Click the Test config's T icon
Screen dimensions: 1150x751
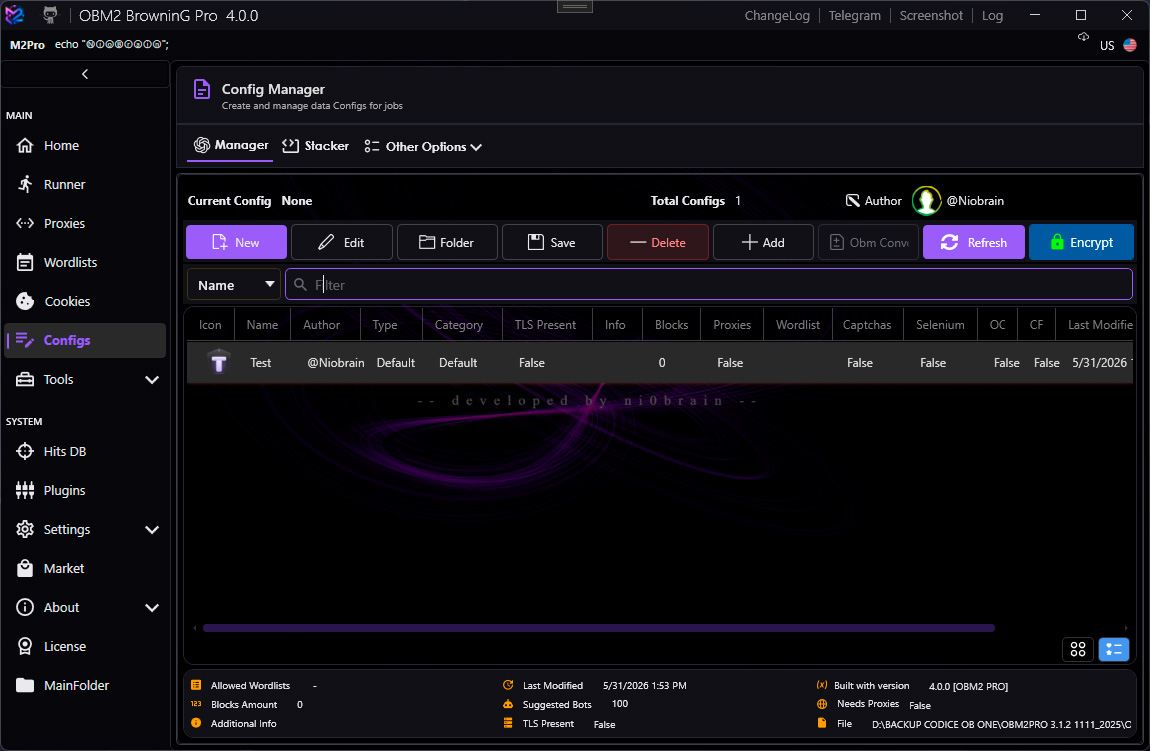click(x=219, y=362)
